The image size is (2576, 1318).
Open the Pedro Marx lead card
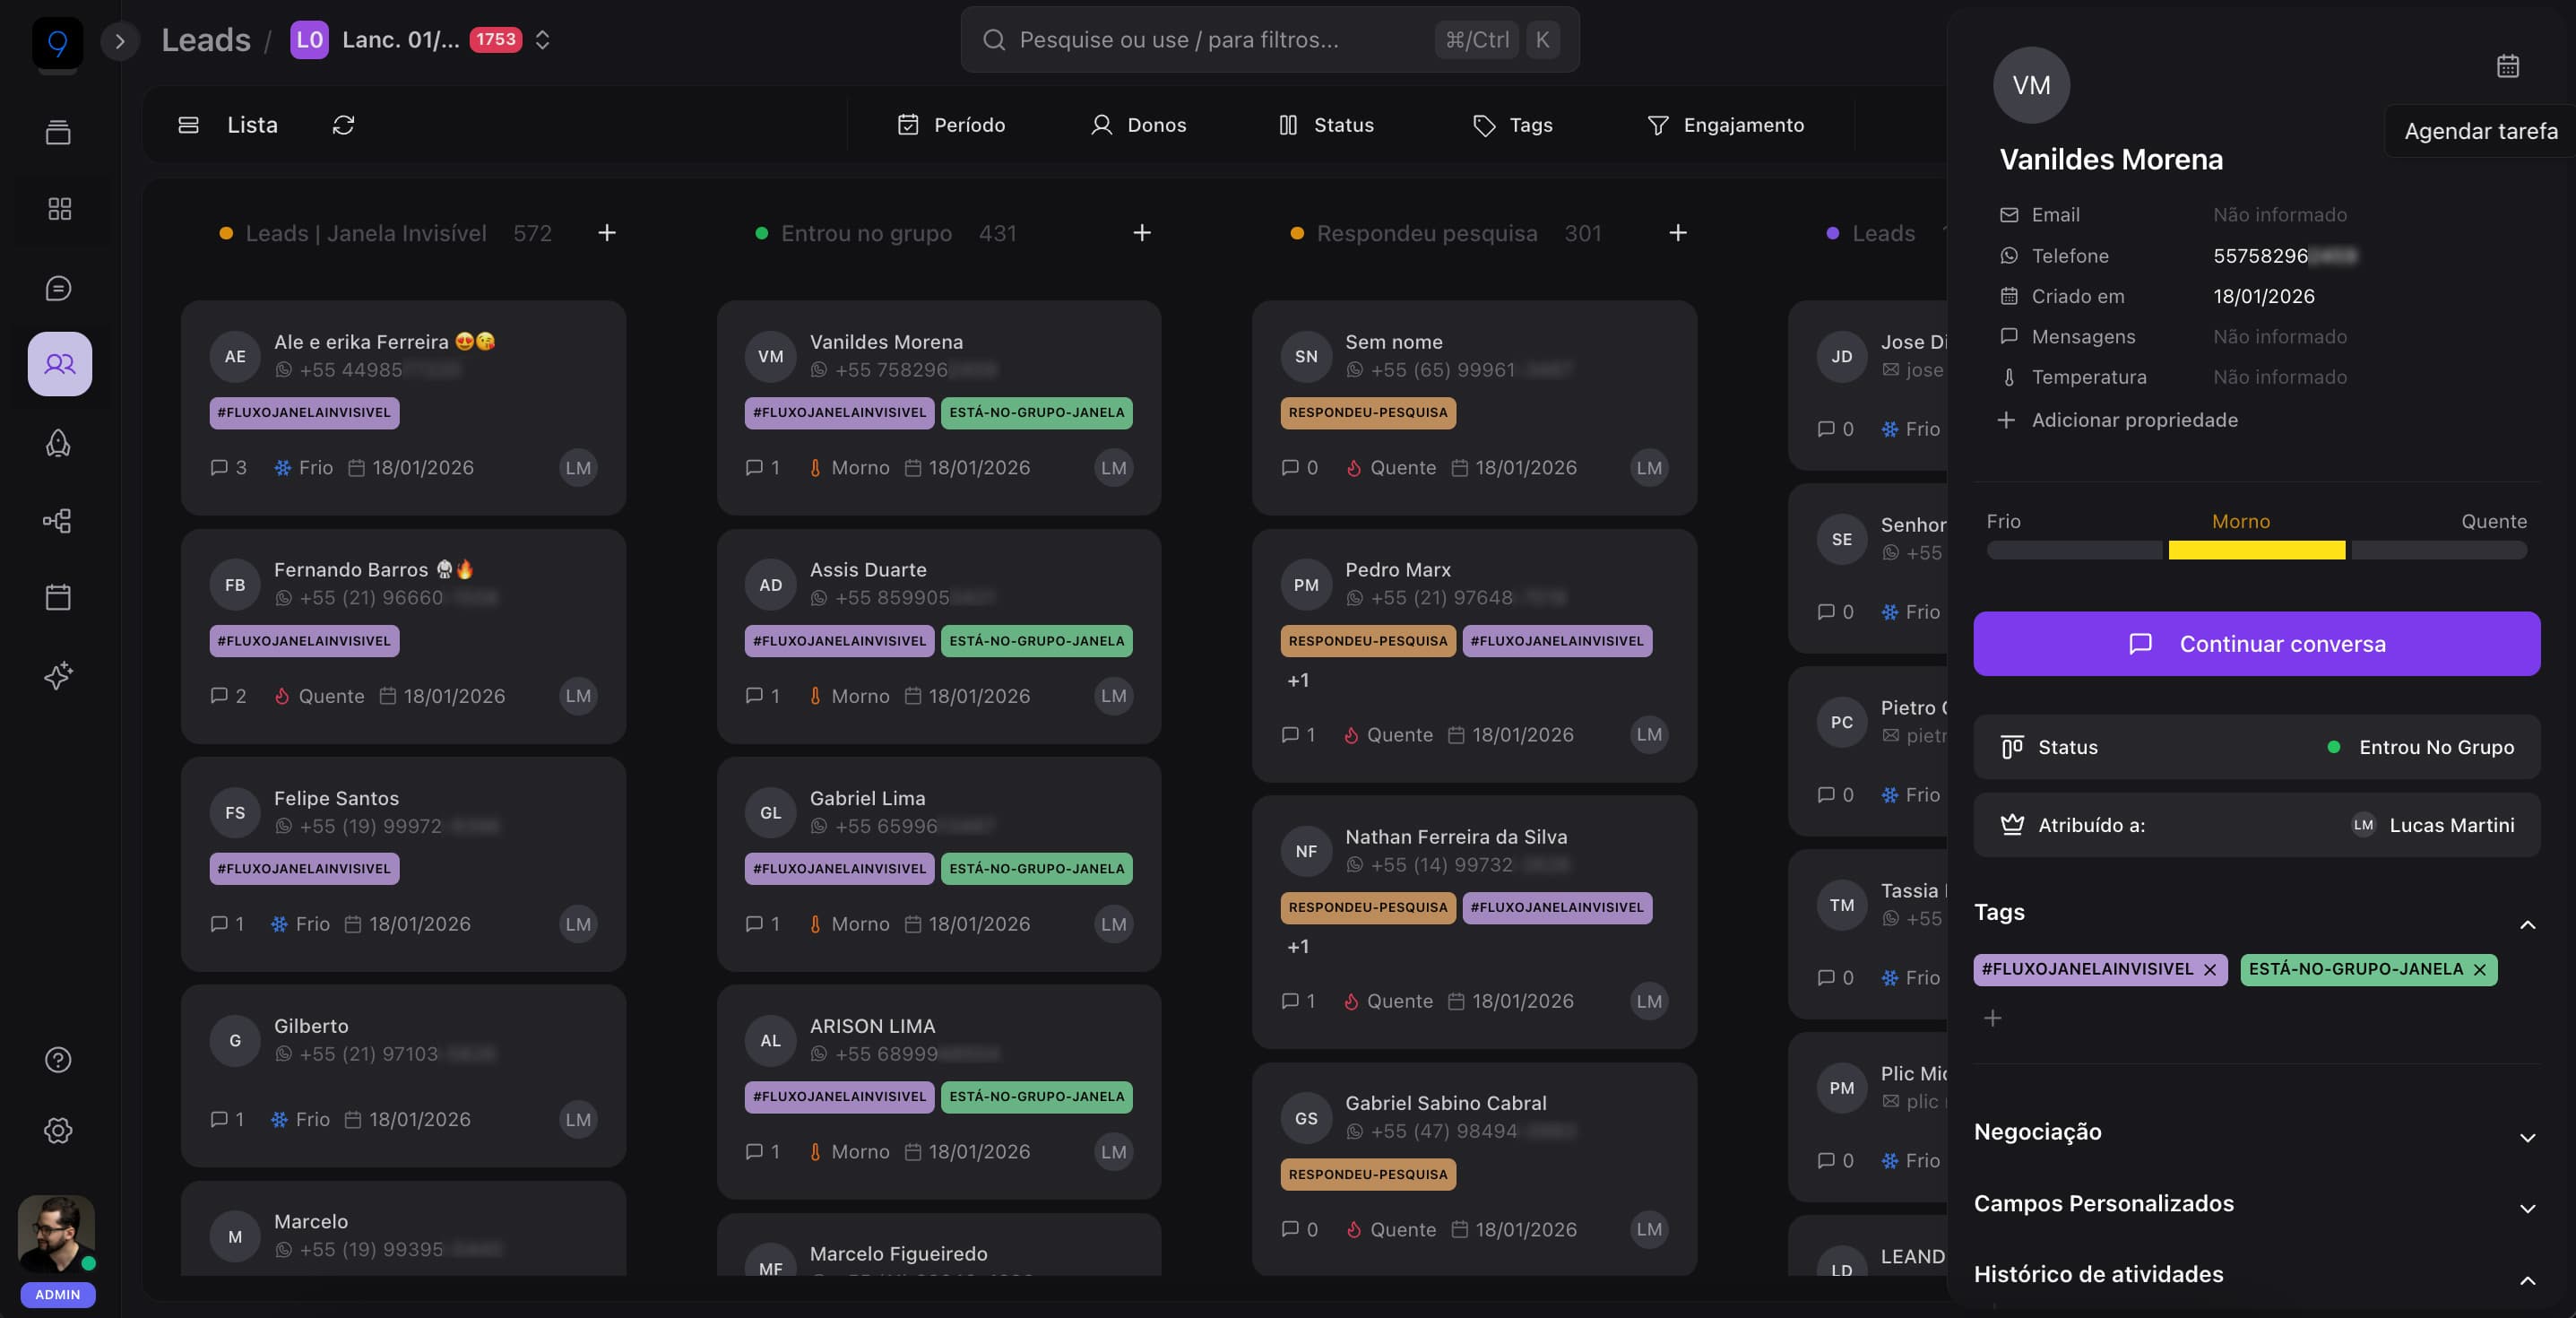point(1474,656)
